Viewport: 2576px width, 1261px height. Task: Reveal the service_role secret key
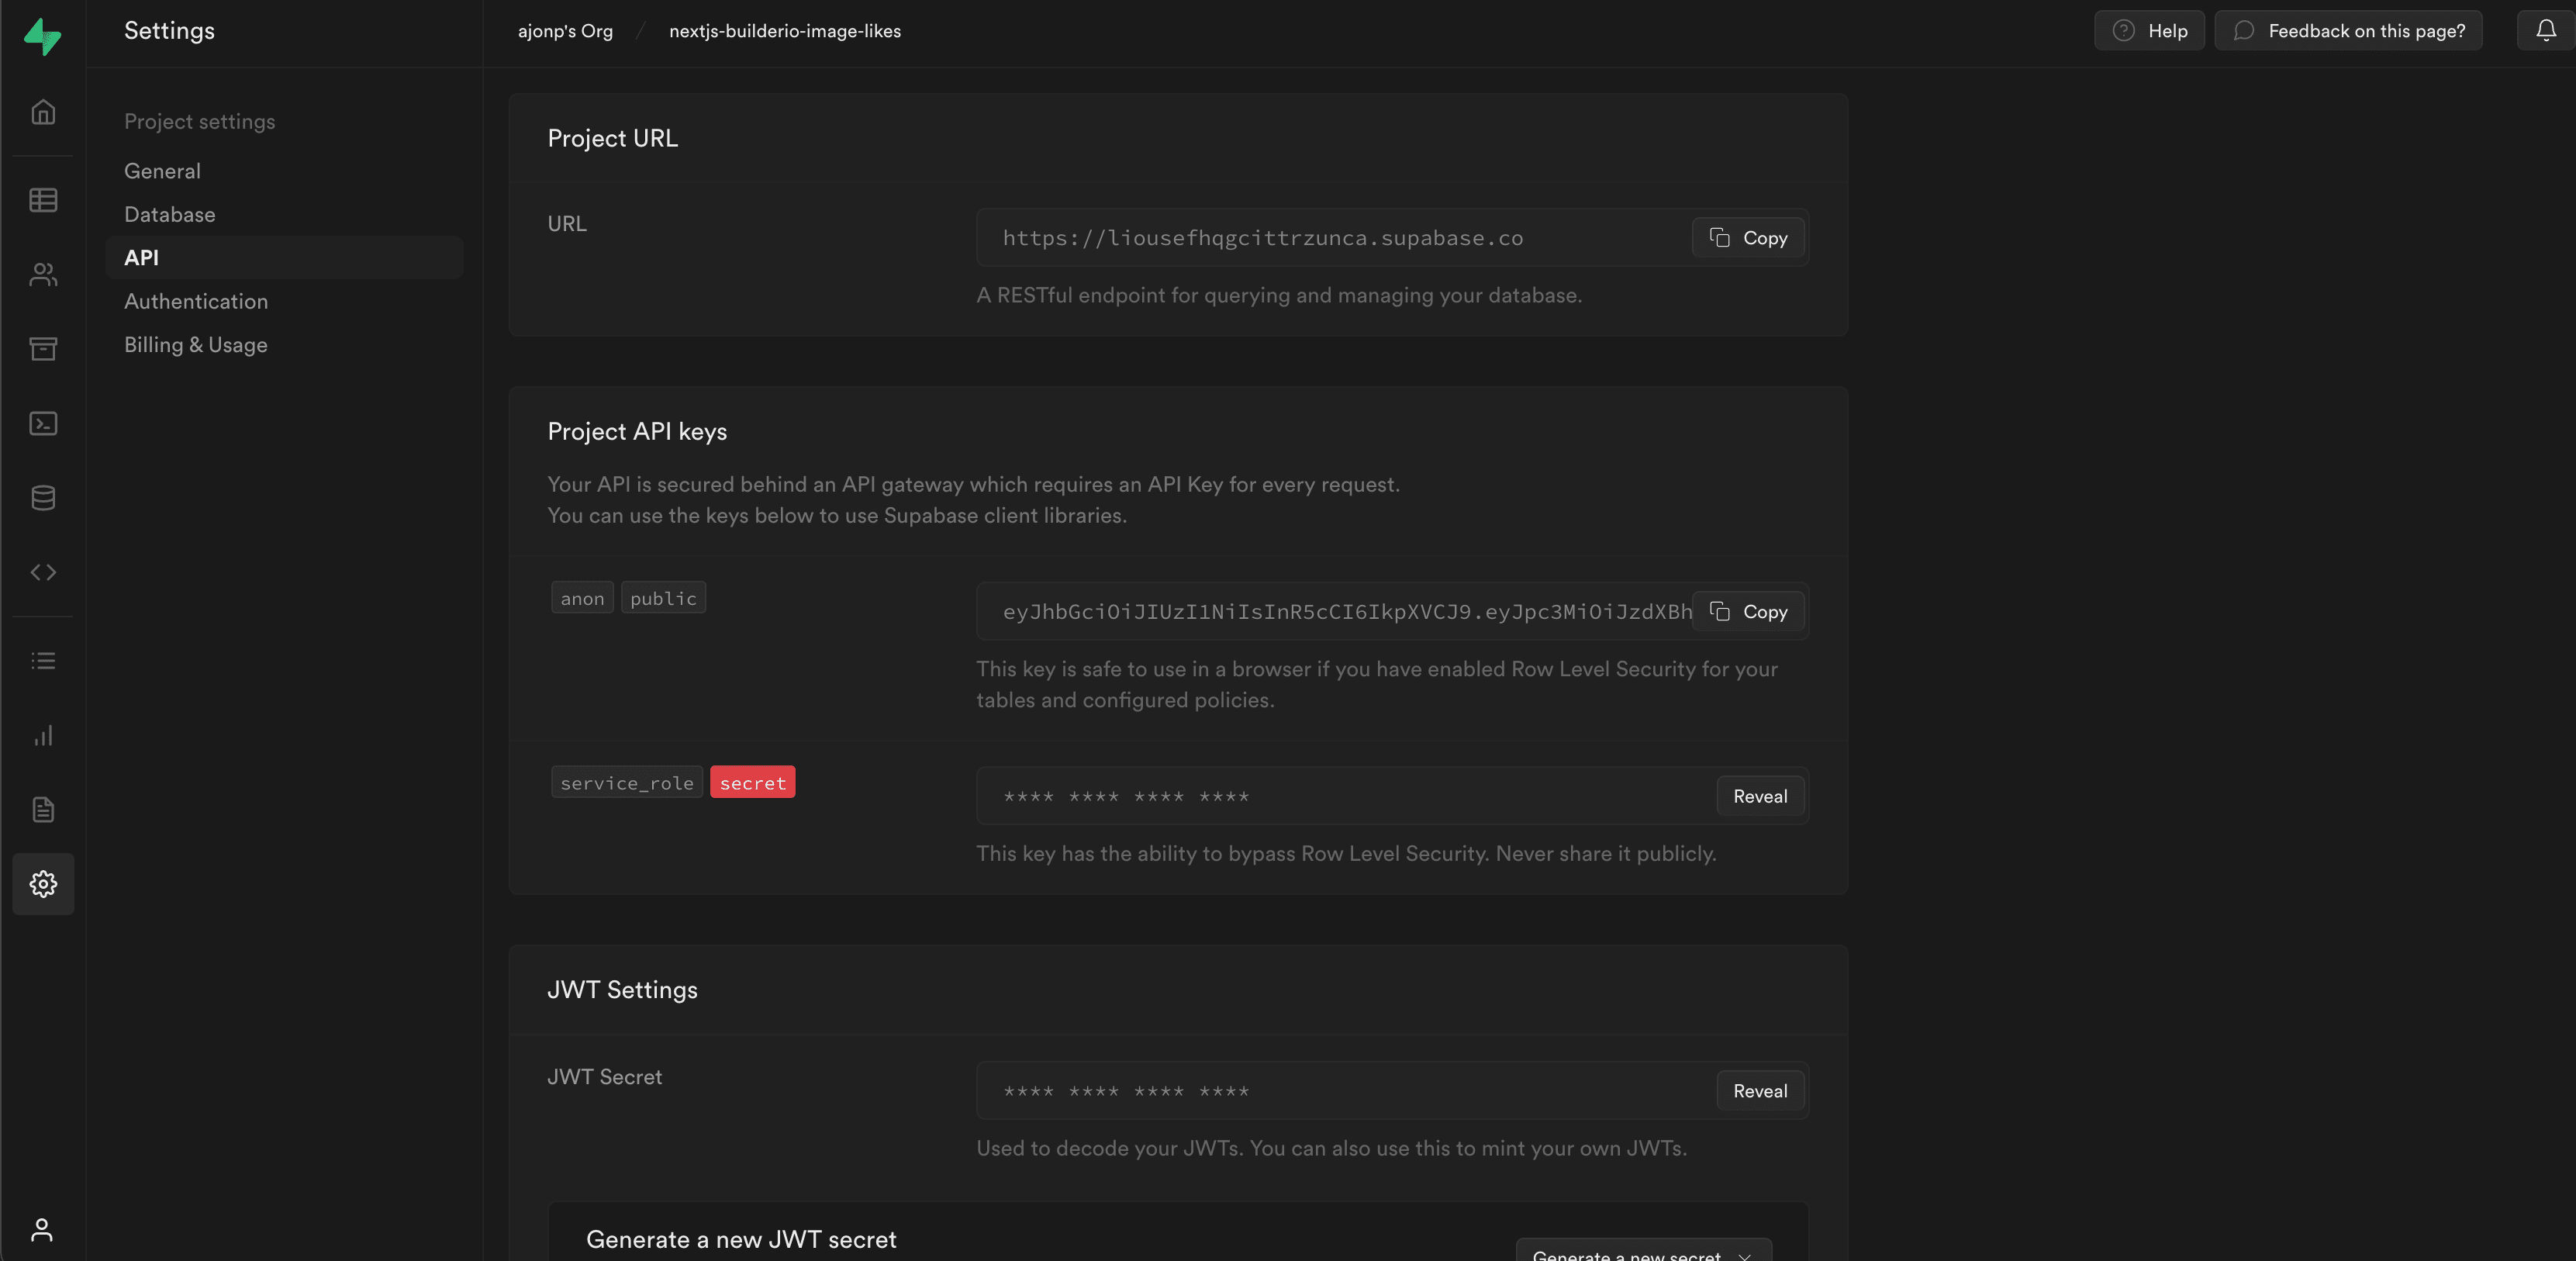pos(1760,796)
